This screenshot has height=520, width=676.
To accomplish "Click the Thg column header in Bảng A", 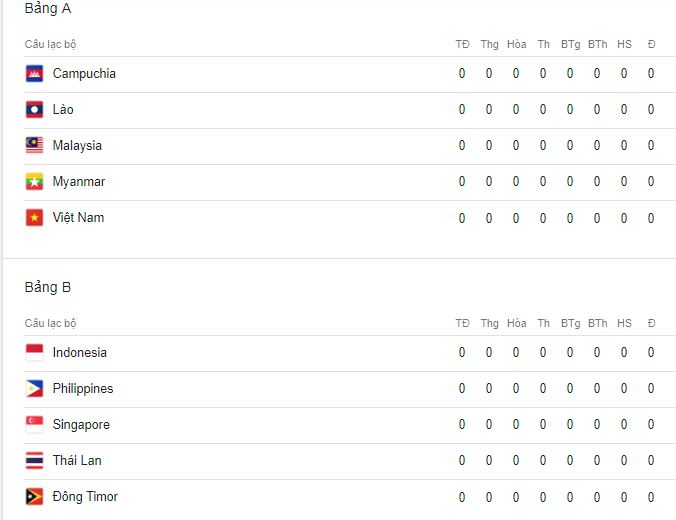I will point(489,44).
